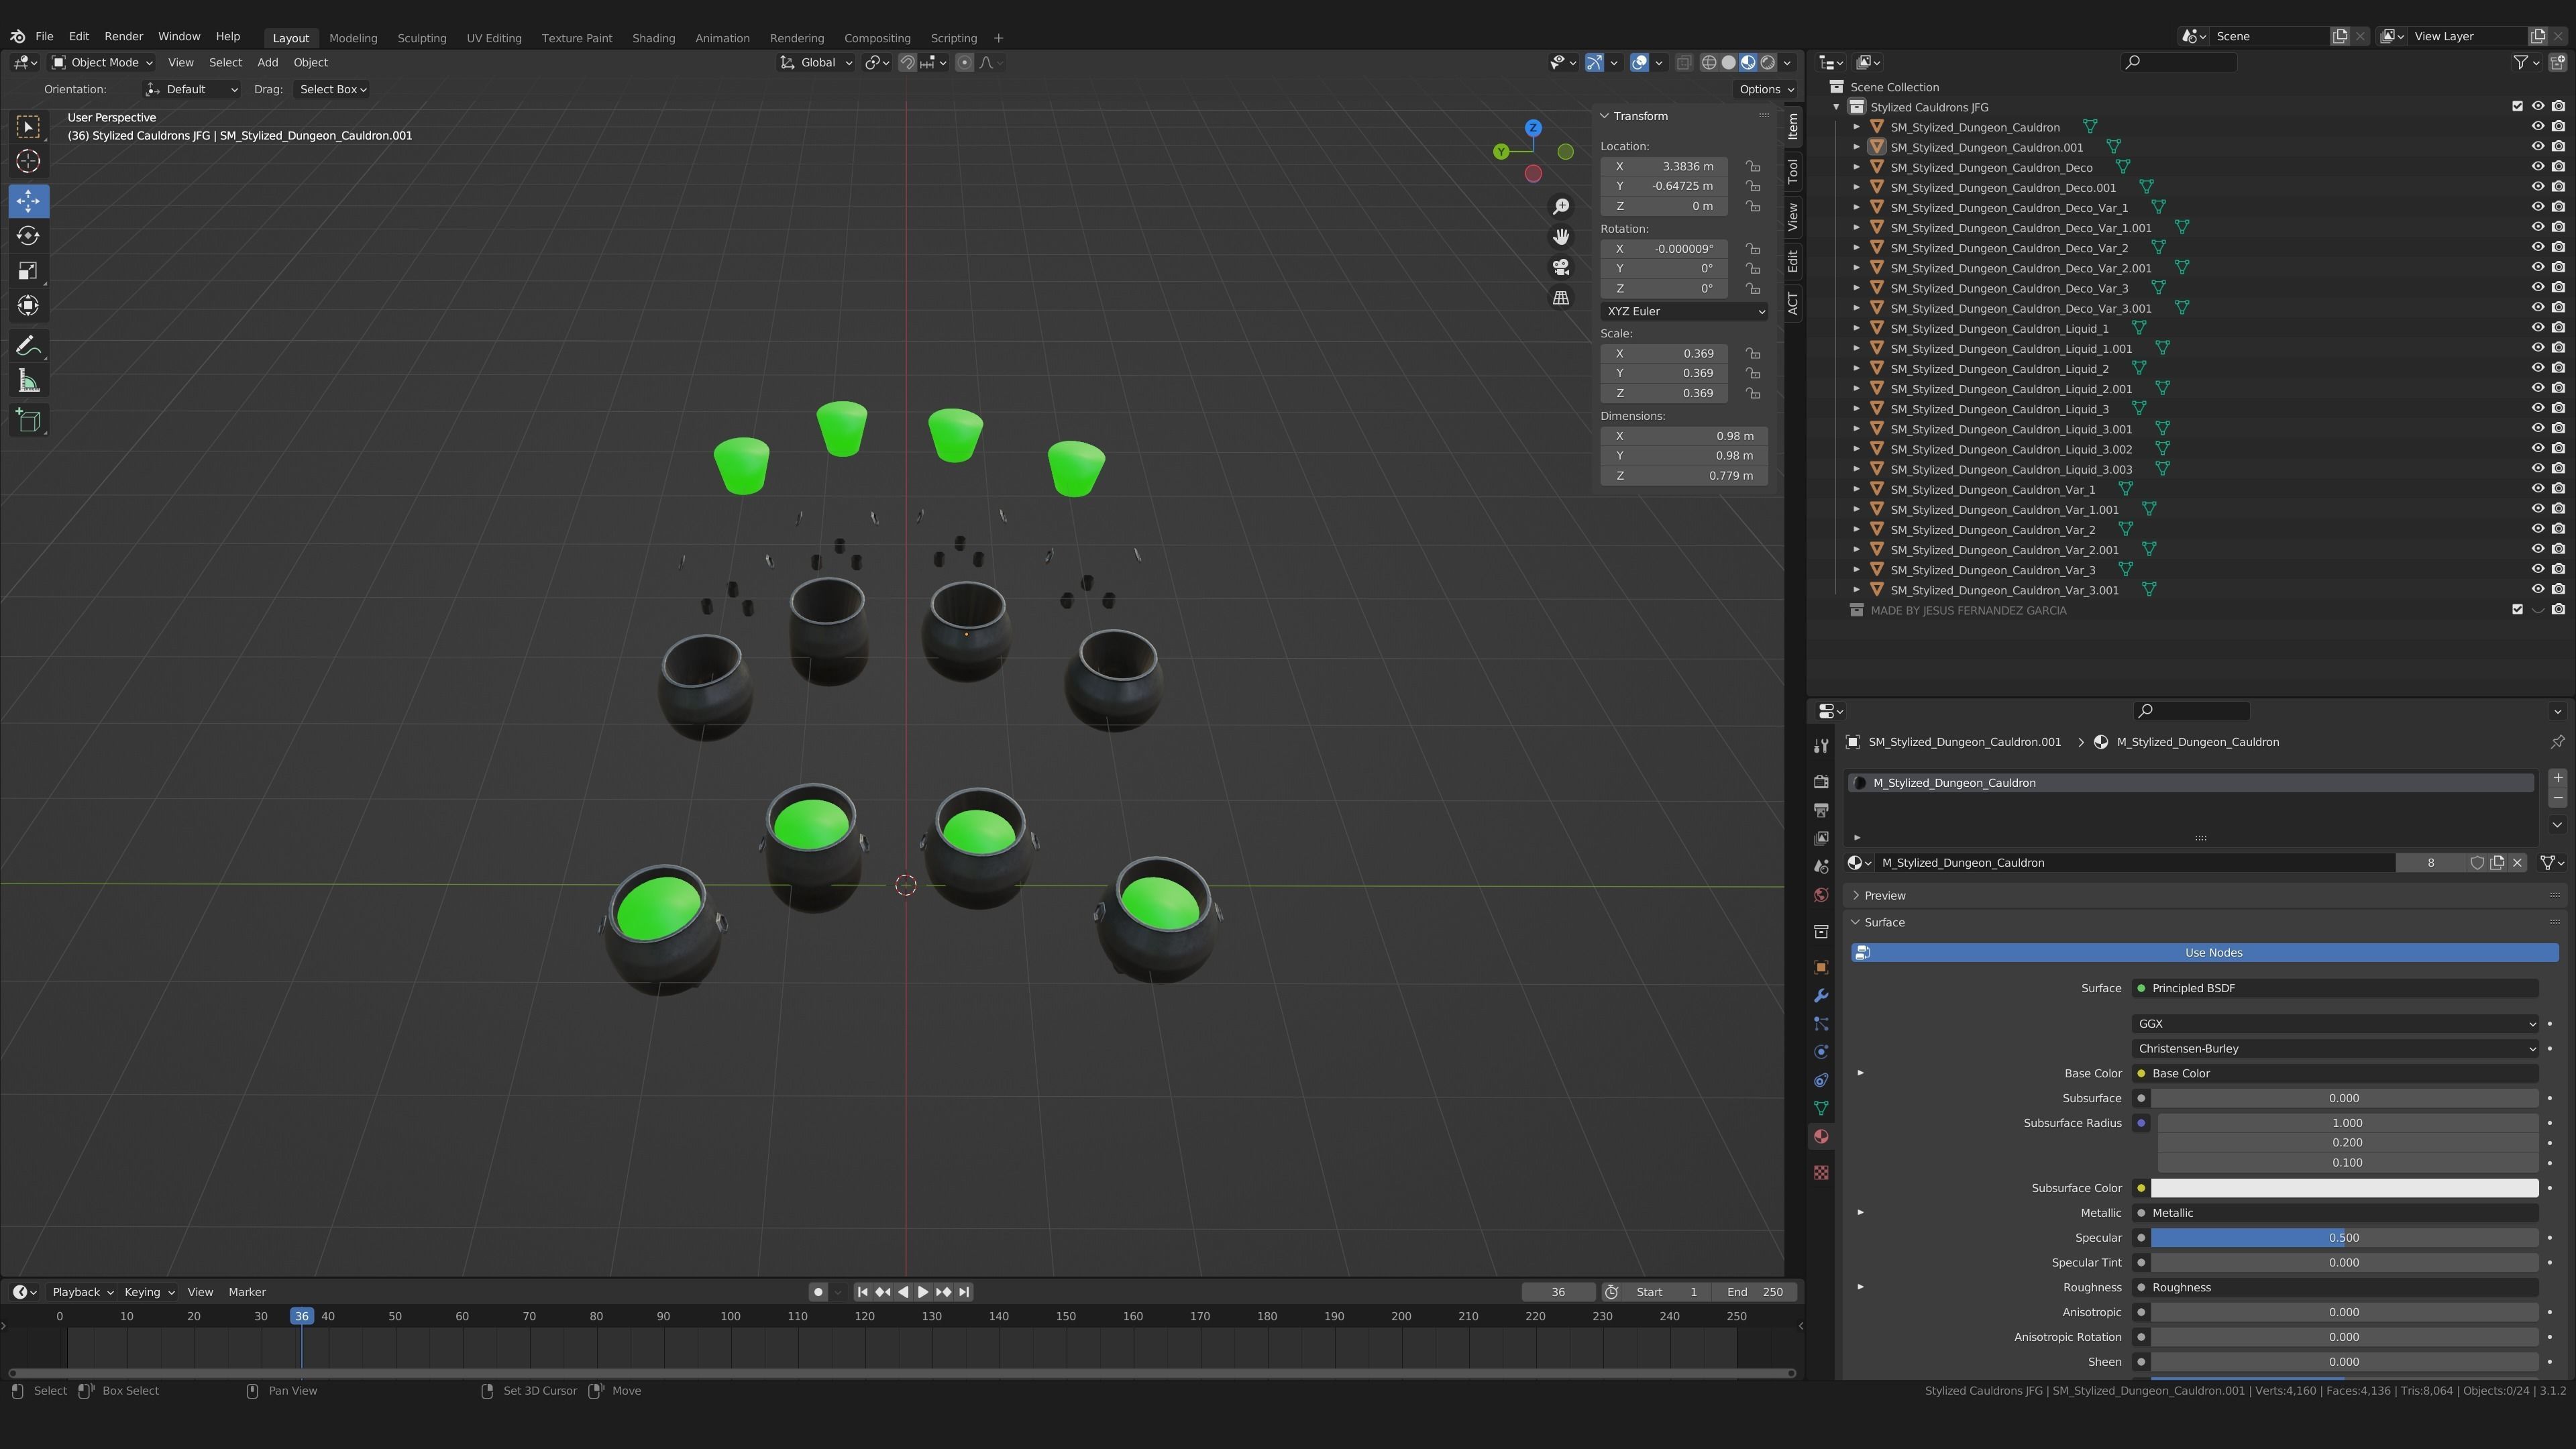Activate the Measure tool
This screenshot has width=2576, height=1449.
click(x=28, y=382)
